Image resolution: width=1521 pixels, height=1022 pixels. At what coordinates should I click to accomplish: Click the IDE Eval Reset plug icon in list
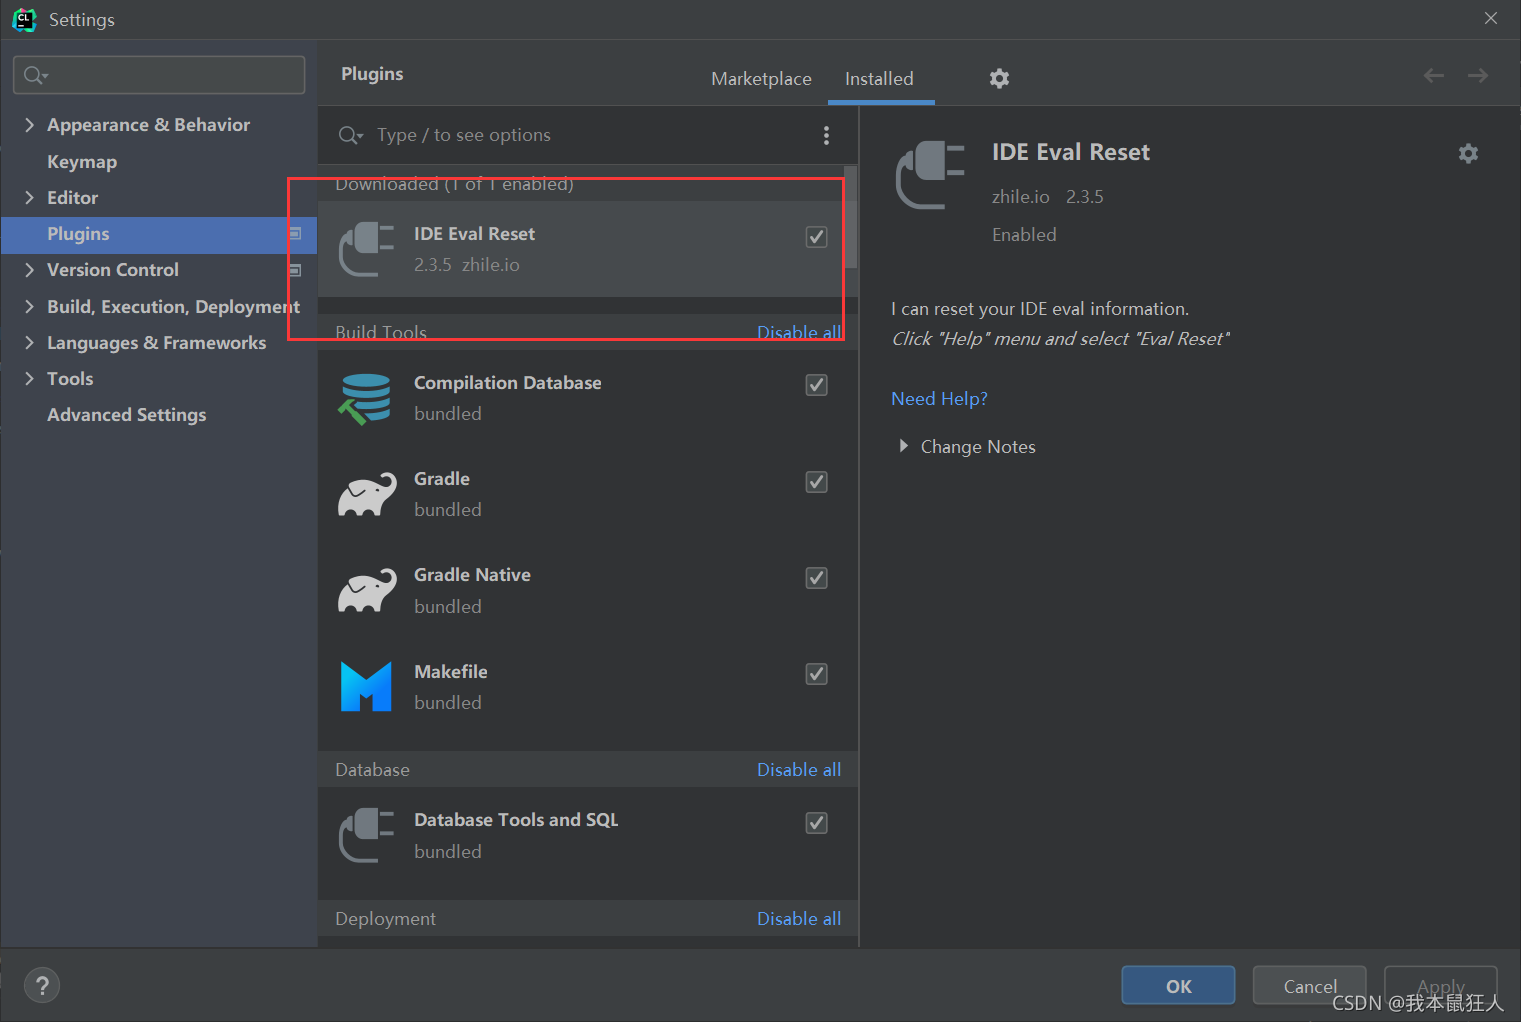(366, 249)
